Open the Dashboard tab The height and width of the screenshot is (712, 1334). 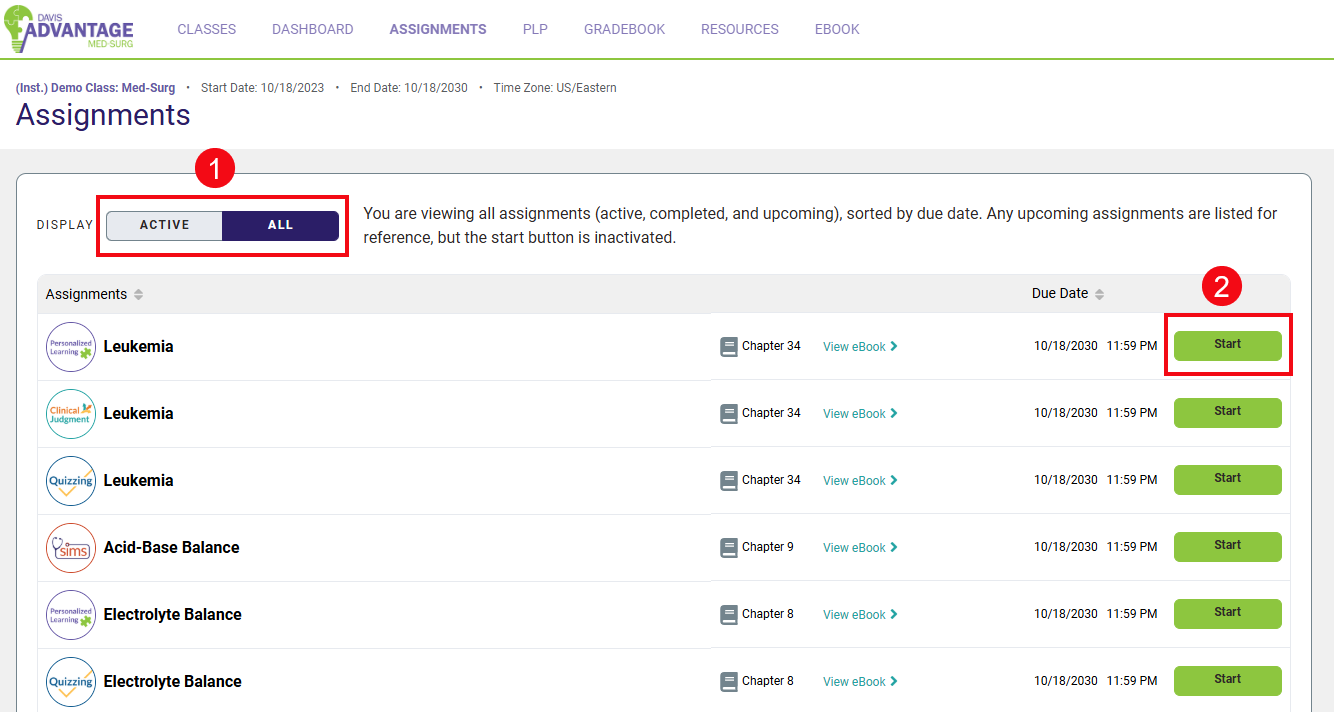(313, 29)
